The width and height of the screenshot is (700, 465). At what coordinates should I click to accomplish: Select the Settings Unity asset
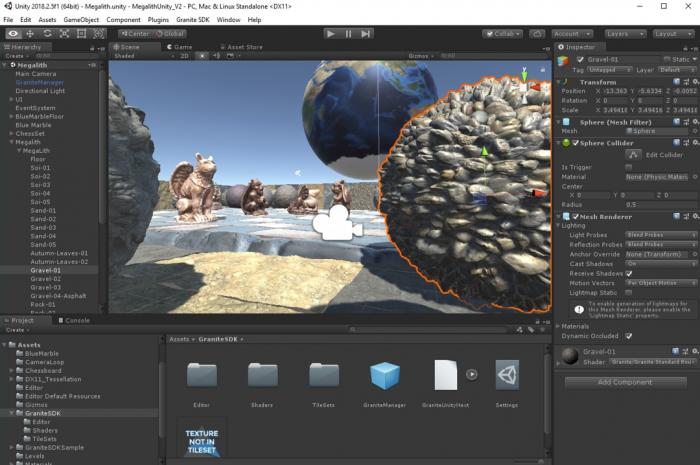507,375
